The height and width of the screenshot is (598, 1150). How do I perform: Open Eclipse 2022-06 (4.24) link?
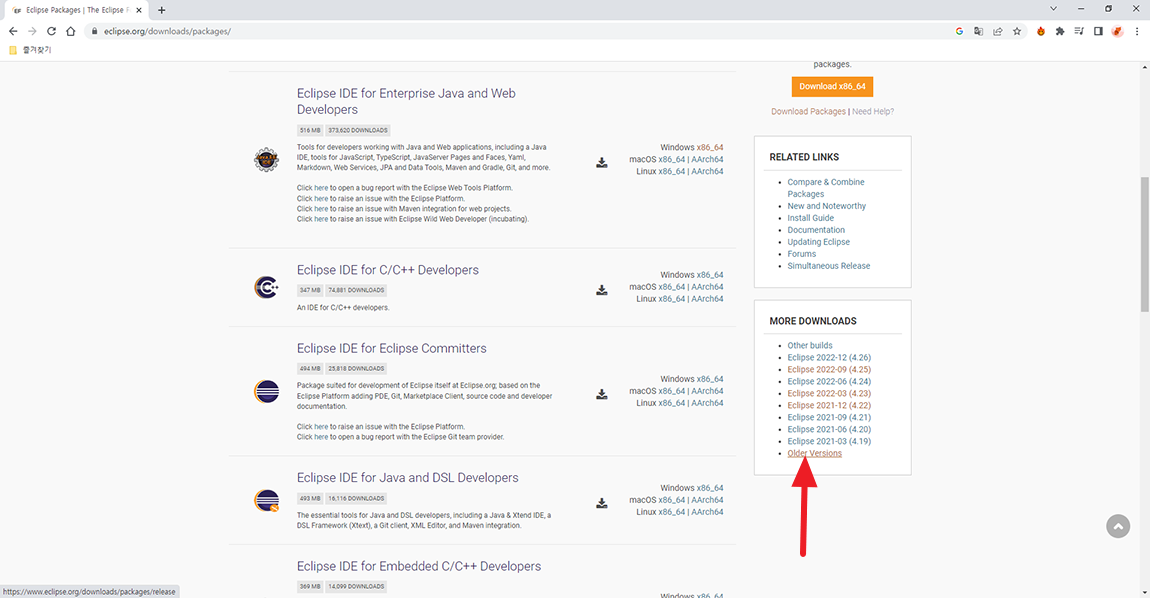pyautogui.click(x=829, y=382)
